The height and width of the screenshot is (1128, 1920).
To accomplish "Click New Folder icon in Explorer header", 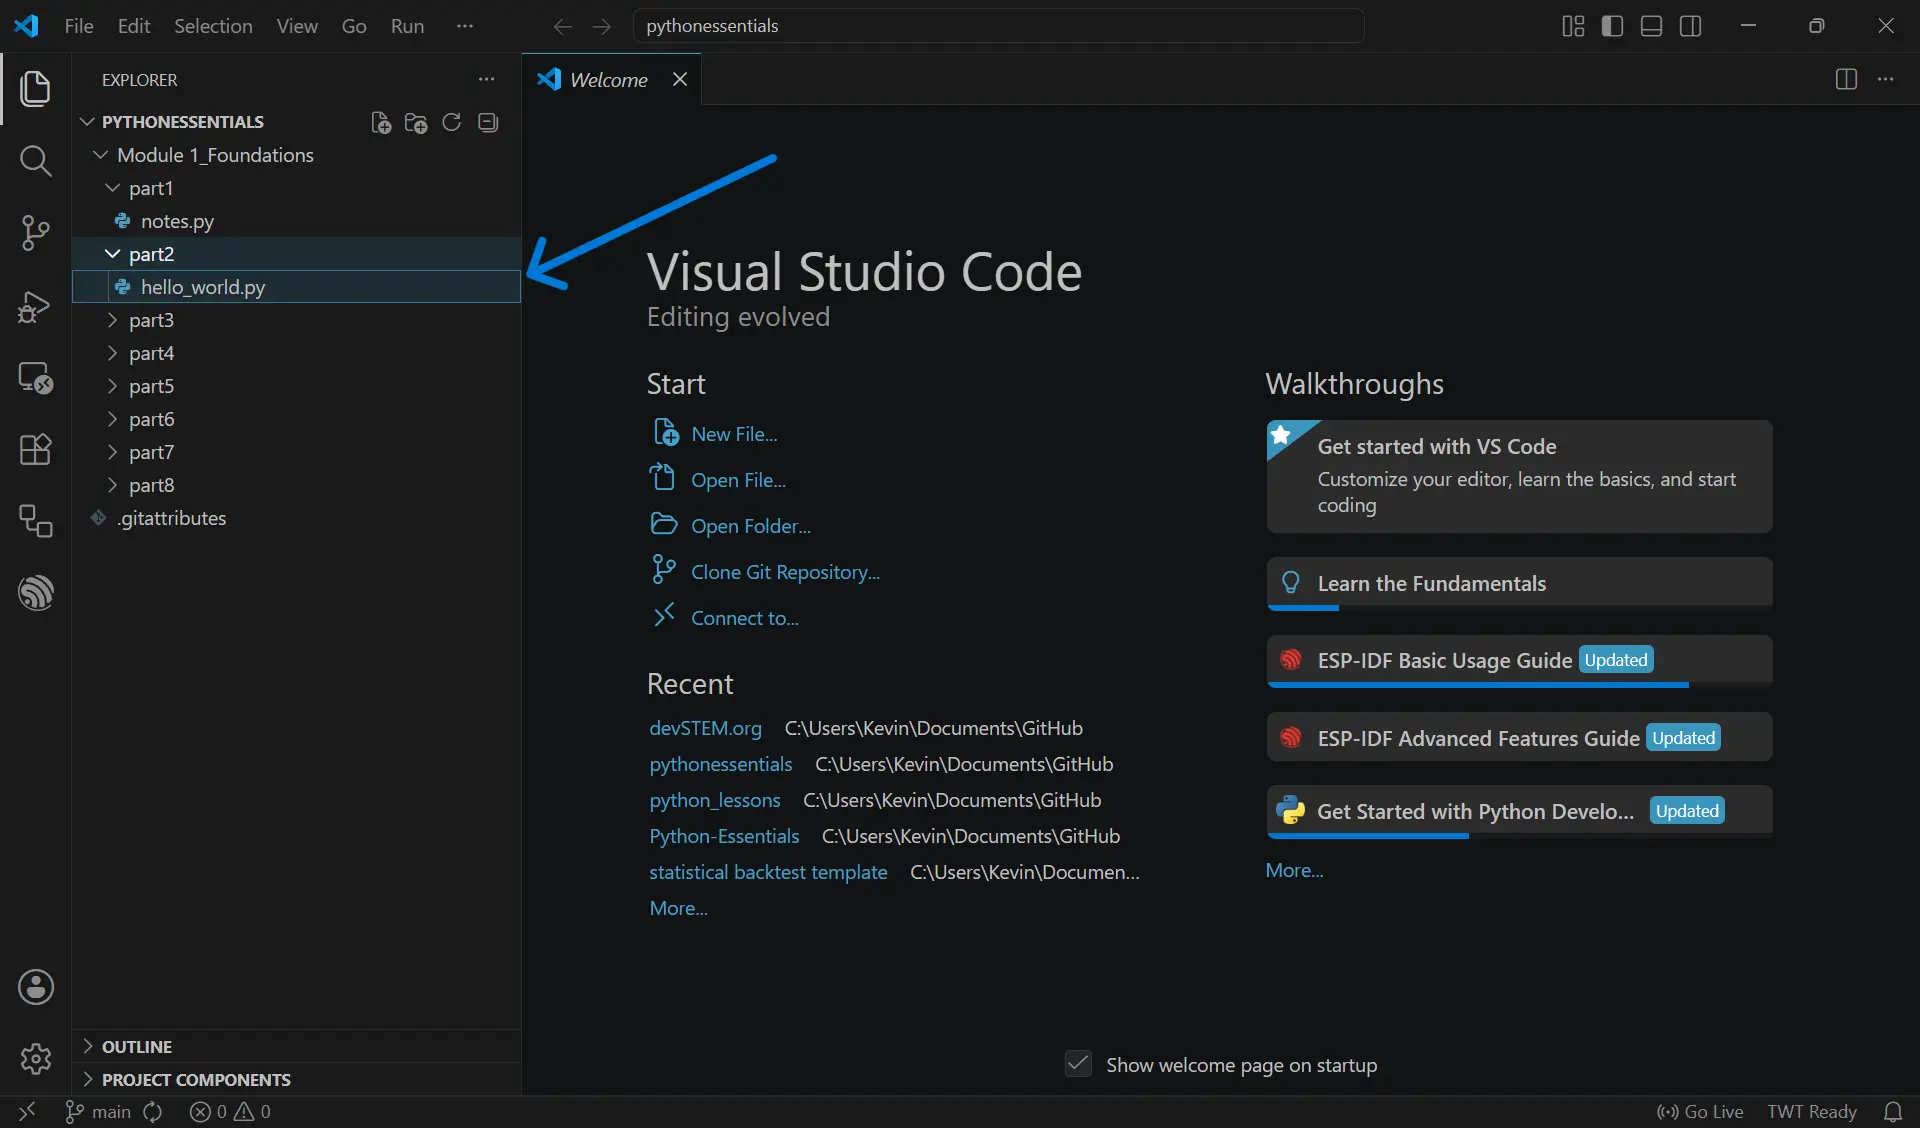I will [416, 122].
